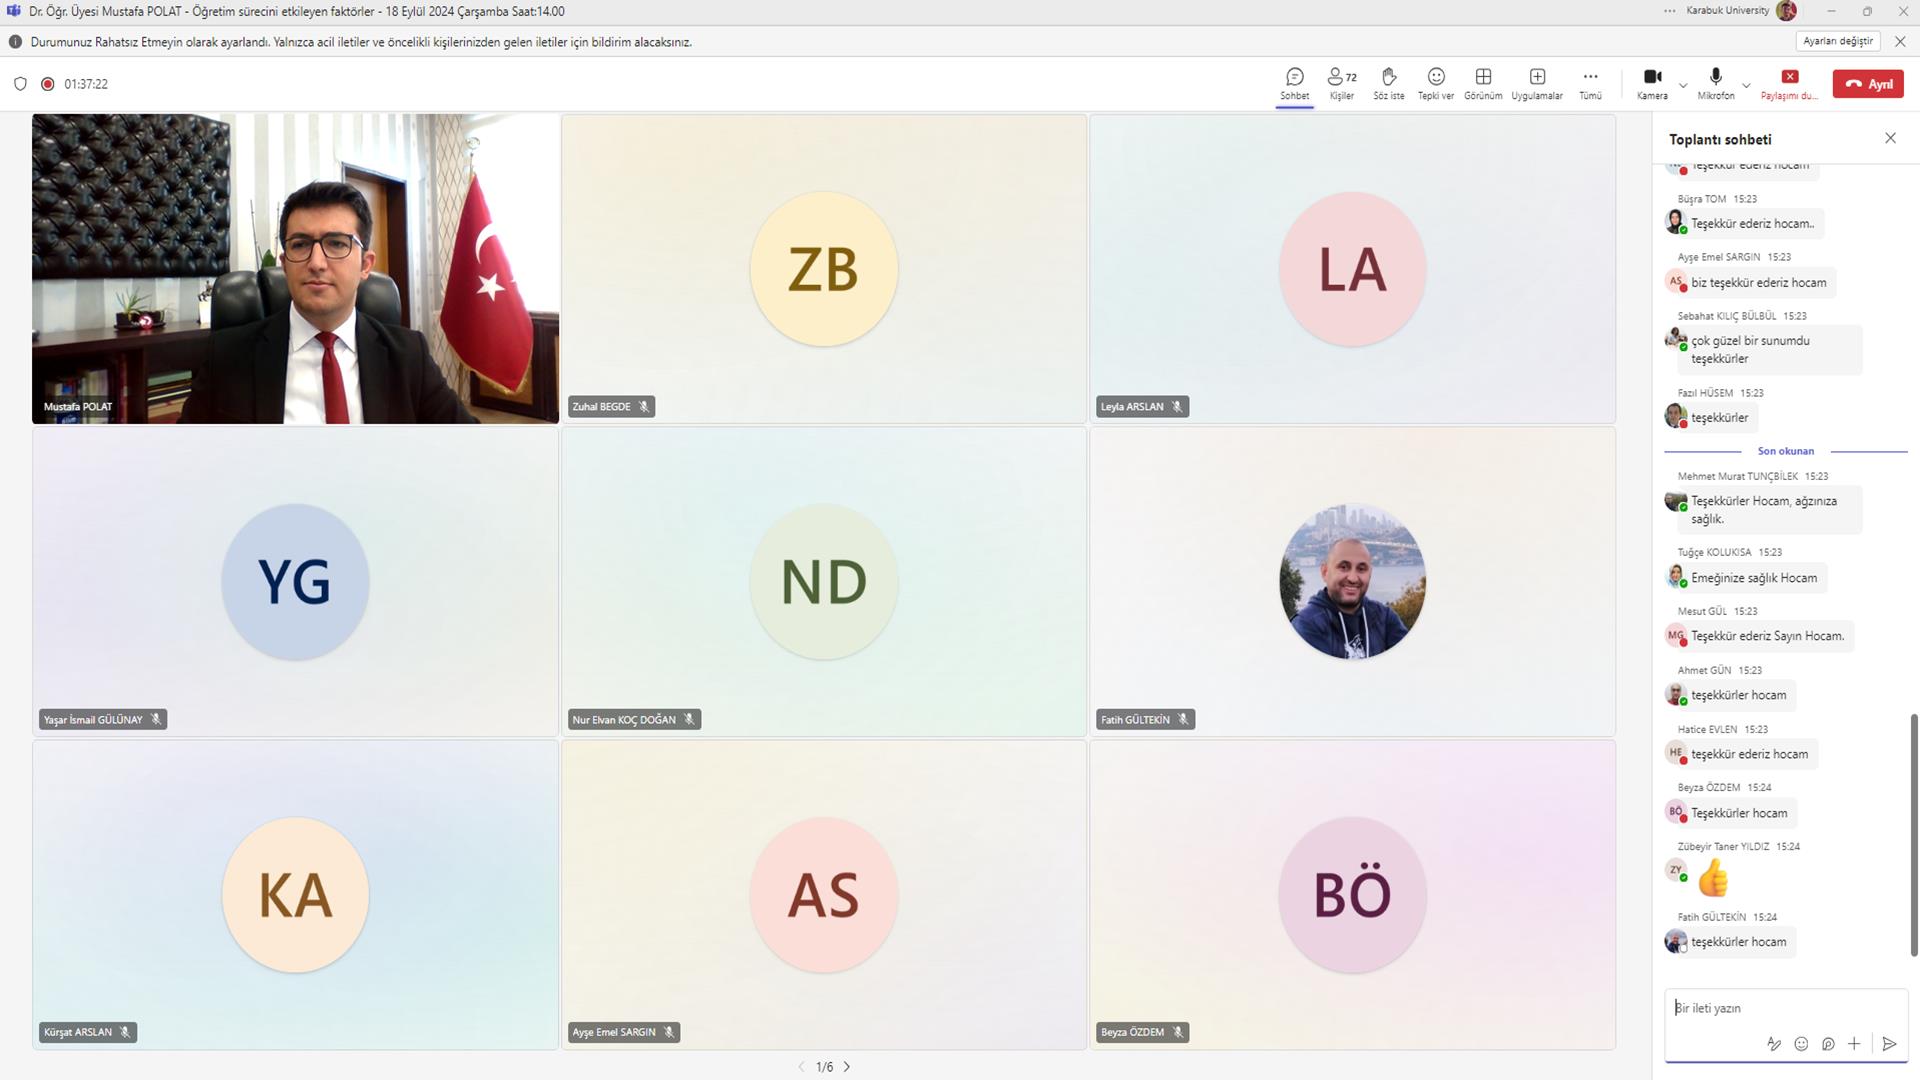Click the message input field
Image resolution: width=1920 pixels, height=1080 pixels.
[x=1785, y=1008]
